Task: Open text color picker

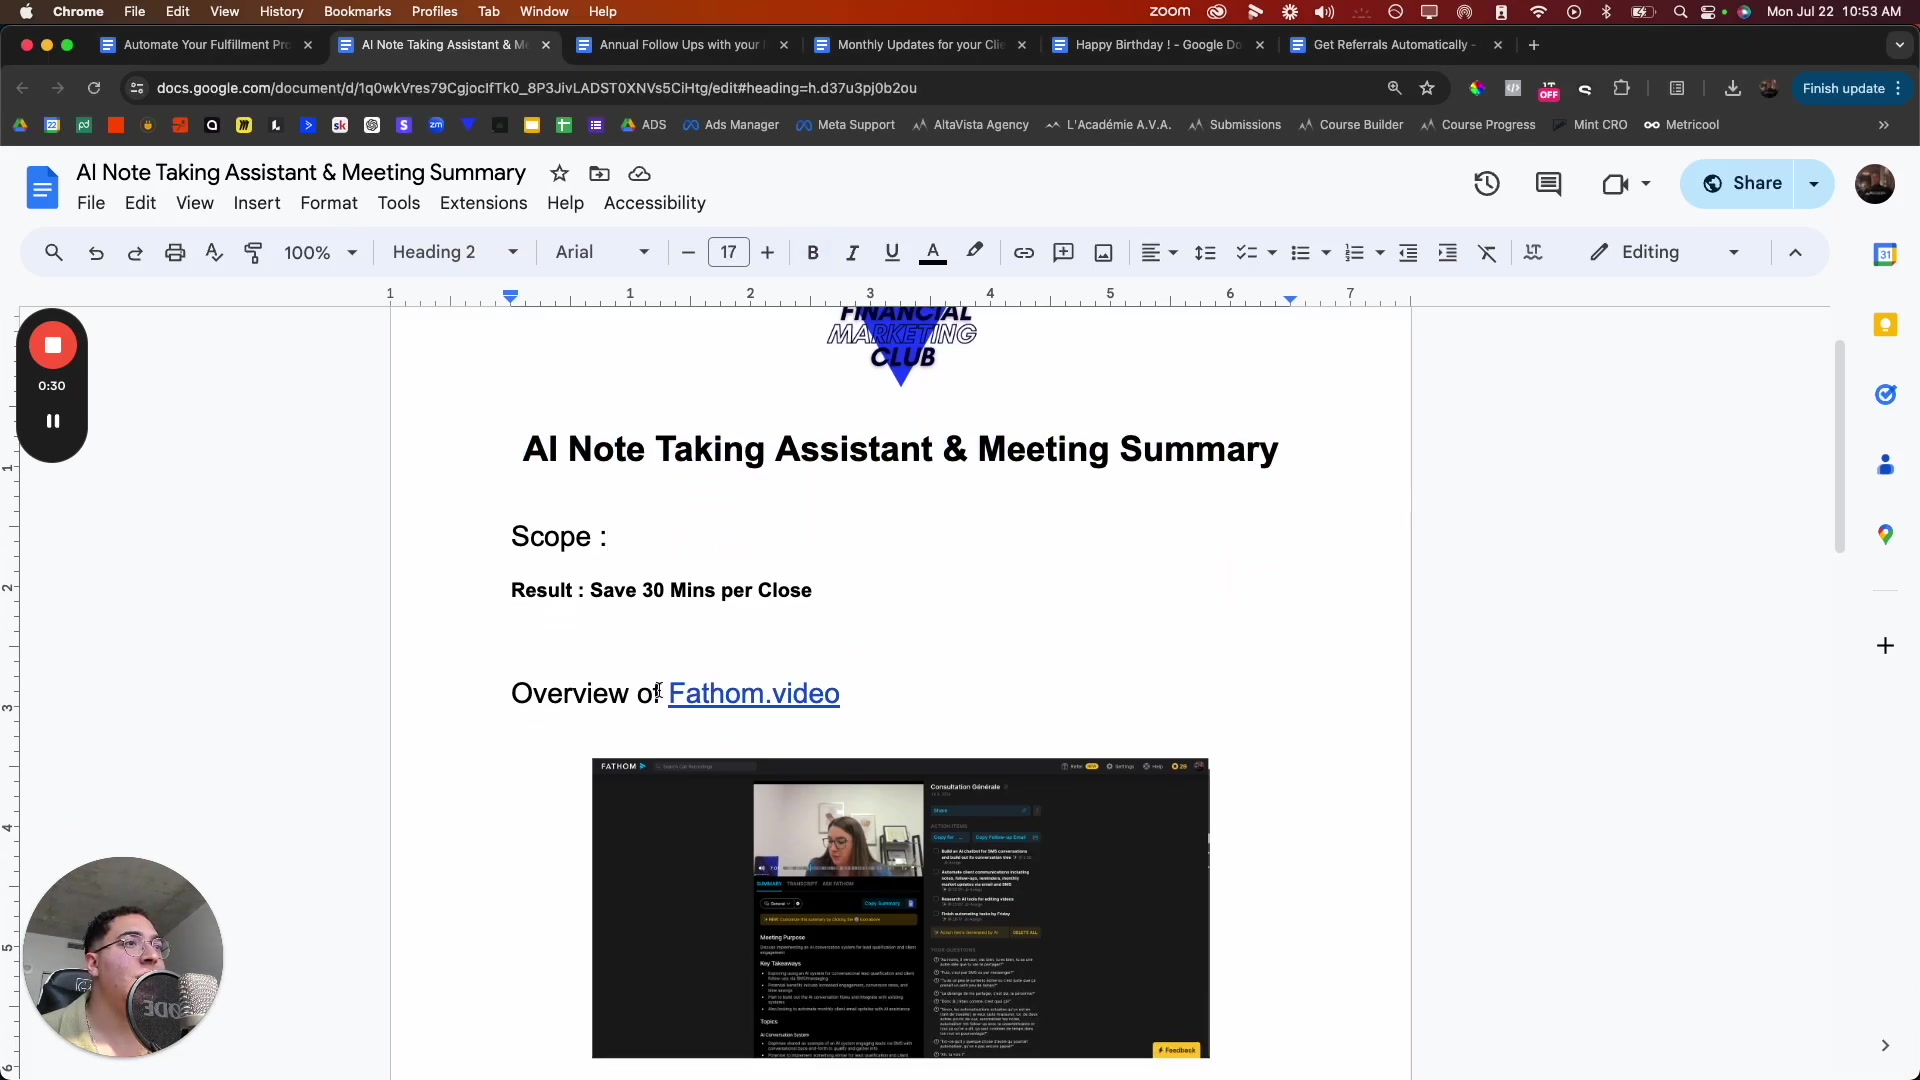Action: pos(933,253)
